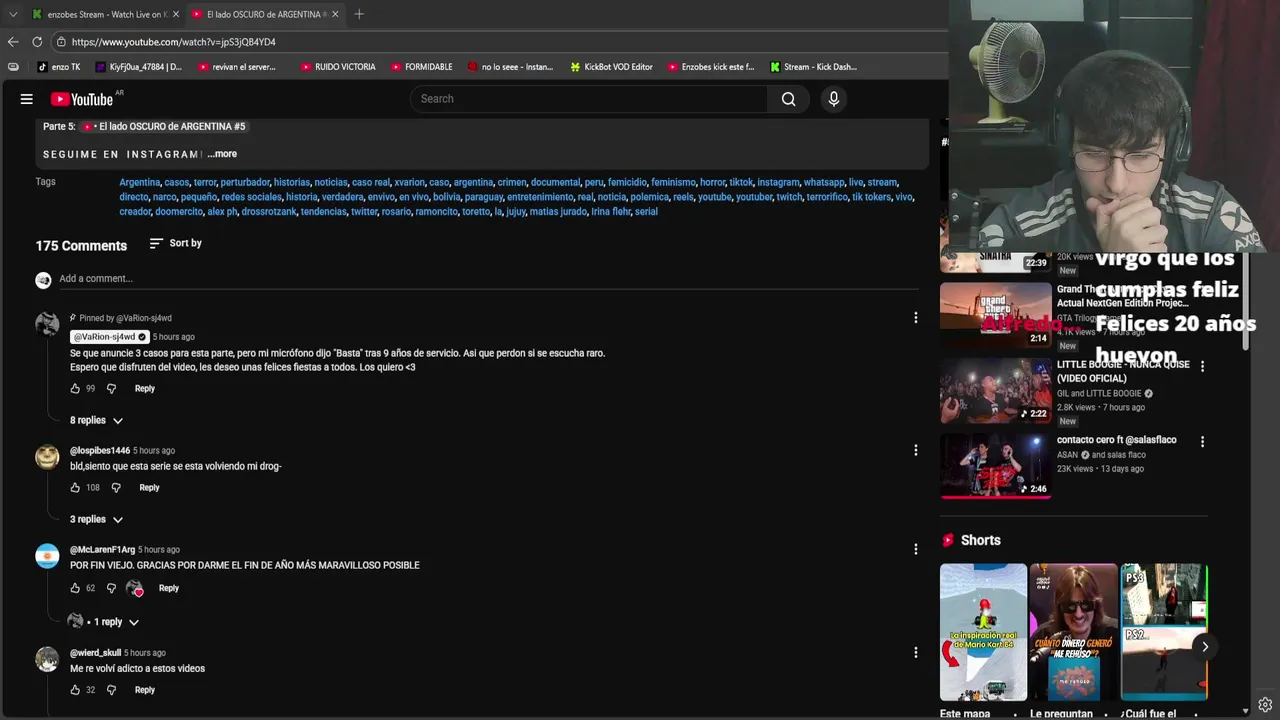Open McLarenF1Arg Argentina flag avatar
The width and height of the screenshot is (1280, 720).
[x=47, y=556]
